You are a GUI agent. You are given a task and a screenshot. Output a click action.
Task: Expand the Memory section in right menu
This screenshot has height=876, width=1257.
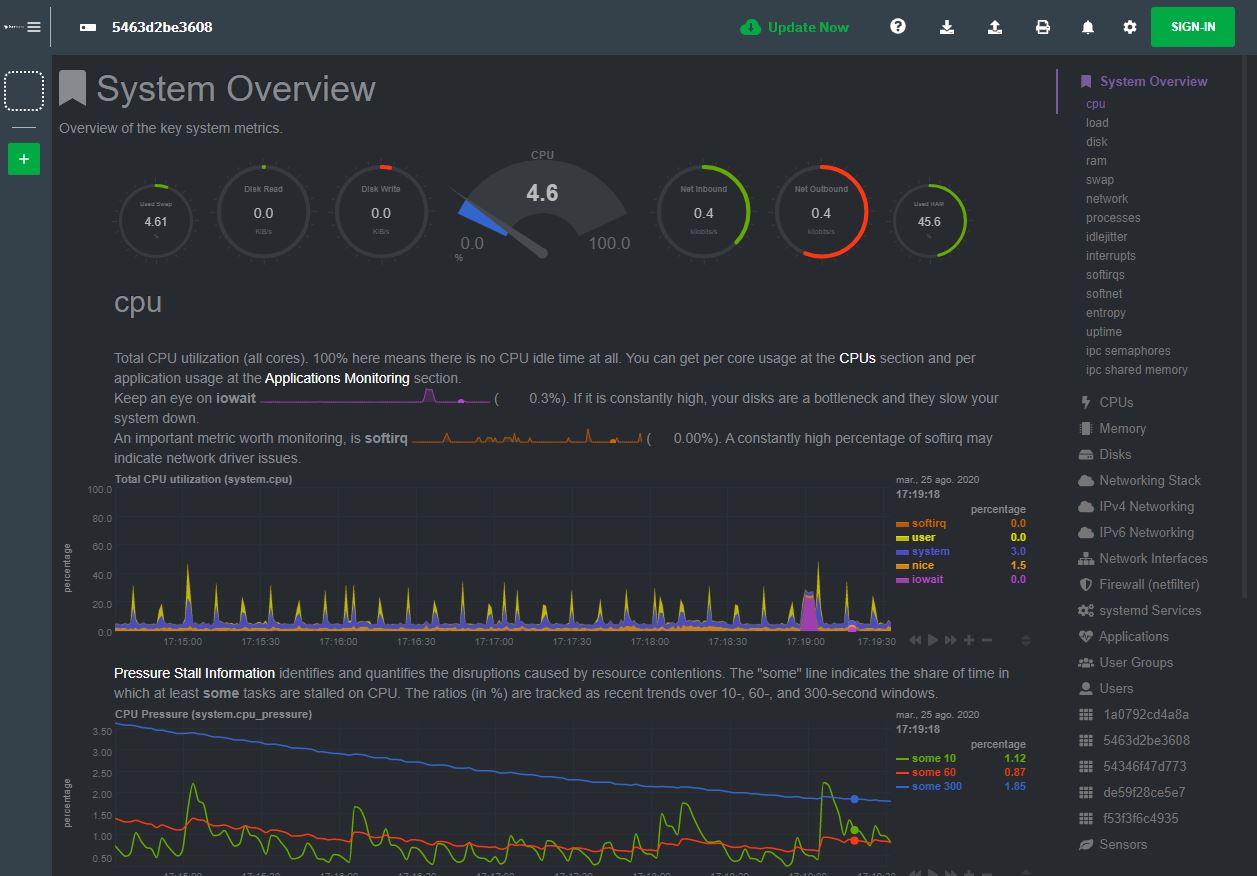click(x=1122, y=428)
